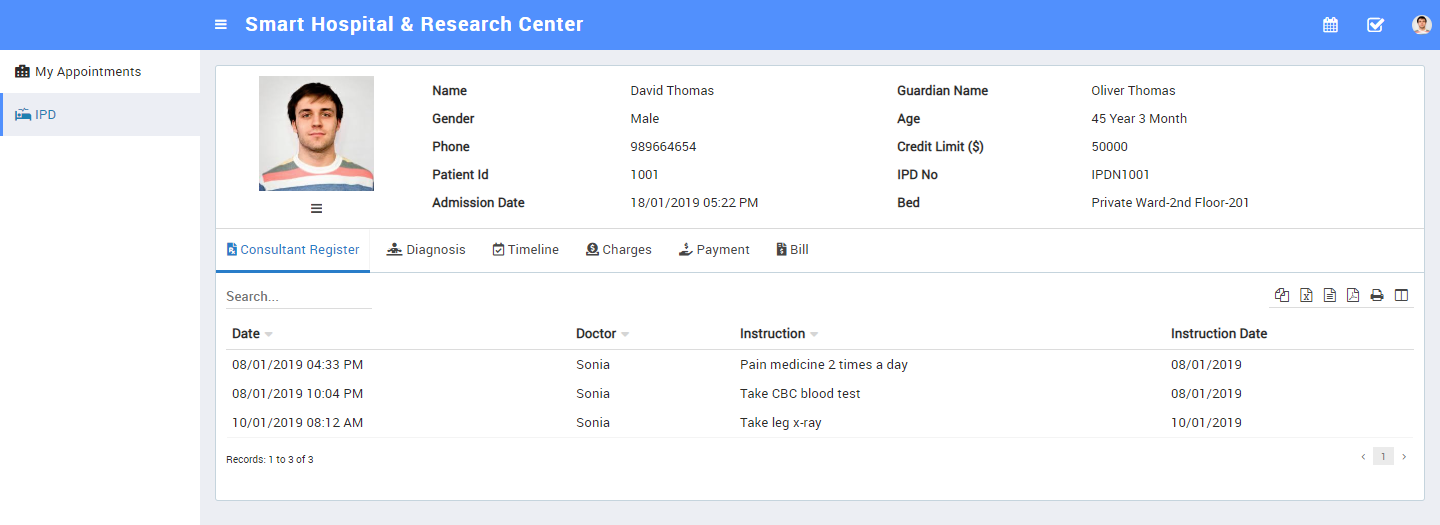This screenshot has width=1440, height=525.
Task: Export table to PDF
Action: click(1353, 295)
